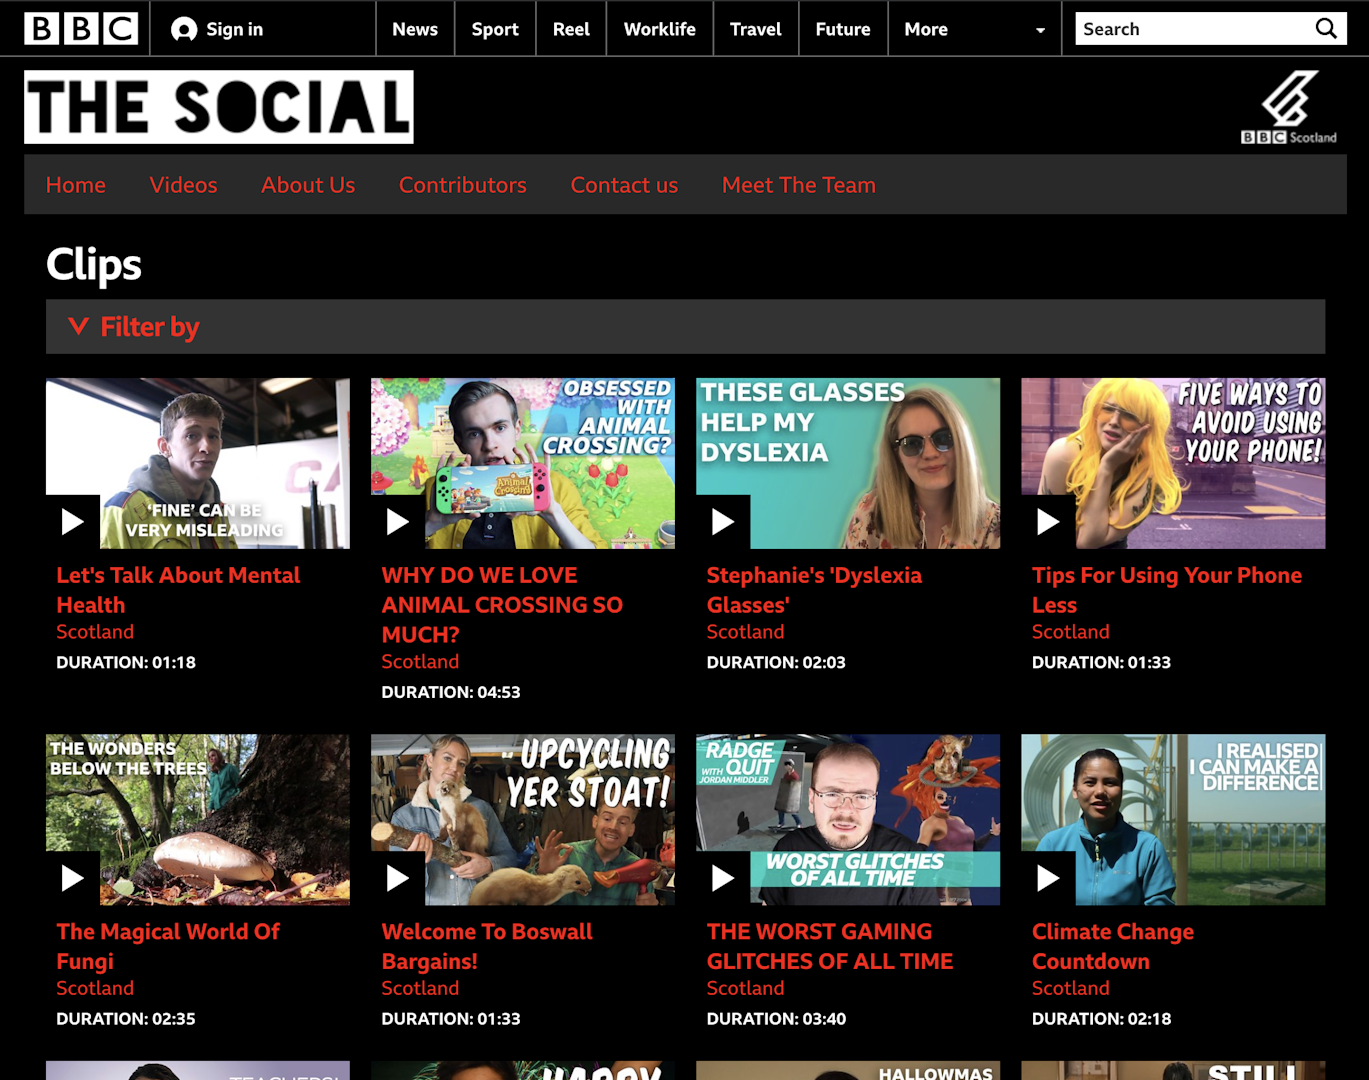Image resolution: width=1369 pixels, height=1080 pixels.
Task: Click Scotland under Gaming Glitches clip
Action: pyautogui.click(x=745, y=988)
